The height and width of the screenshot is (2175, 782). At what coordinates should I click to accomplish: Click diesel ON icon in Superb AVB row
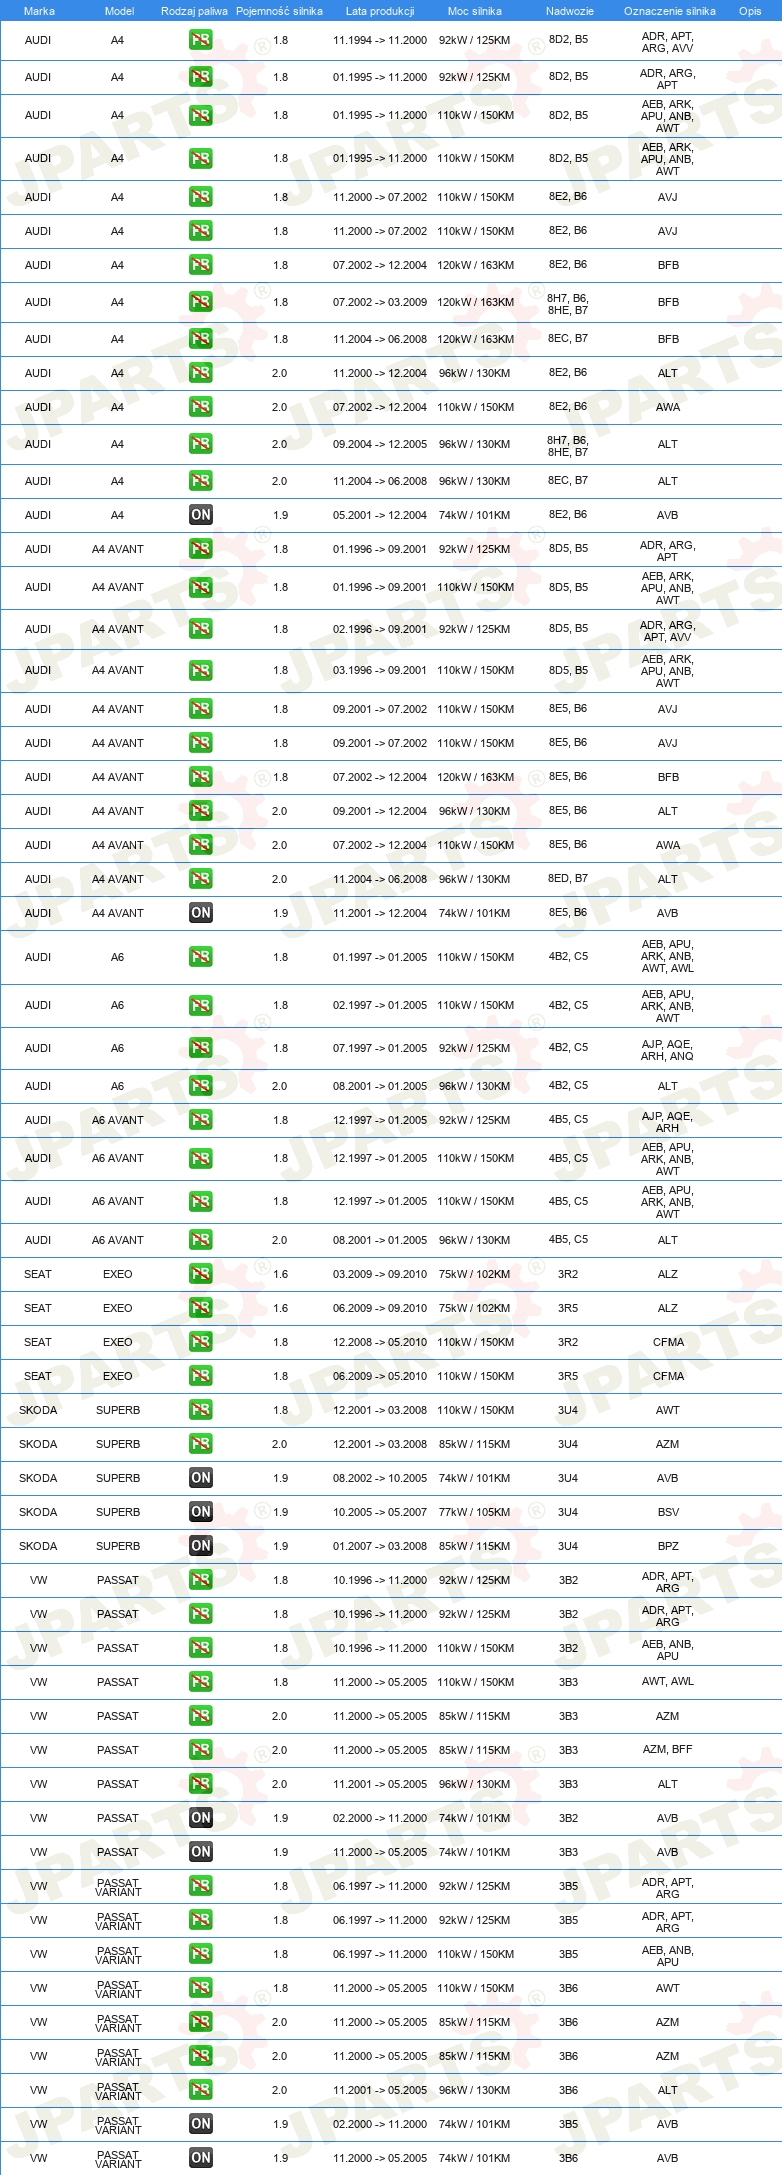[x=201, y=1478]
